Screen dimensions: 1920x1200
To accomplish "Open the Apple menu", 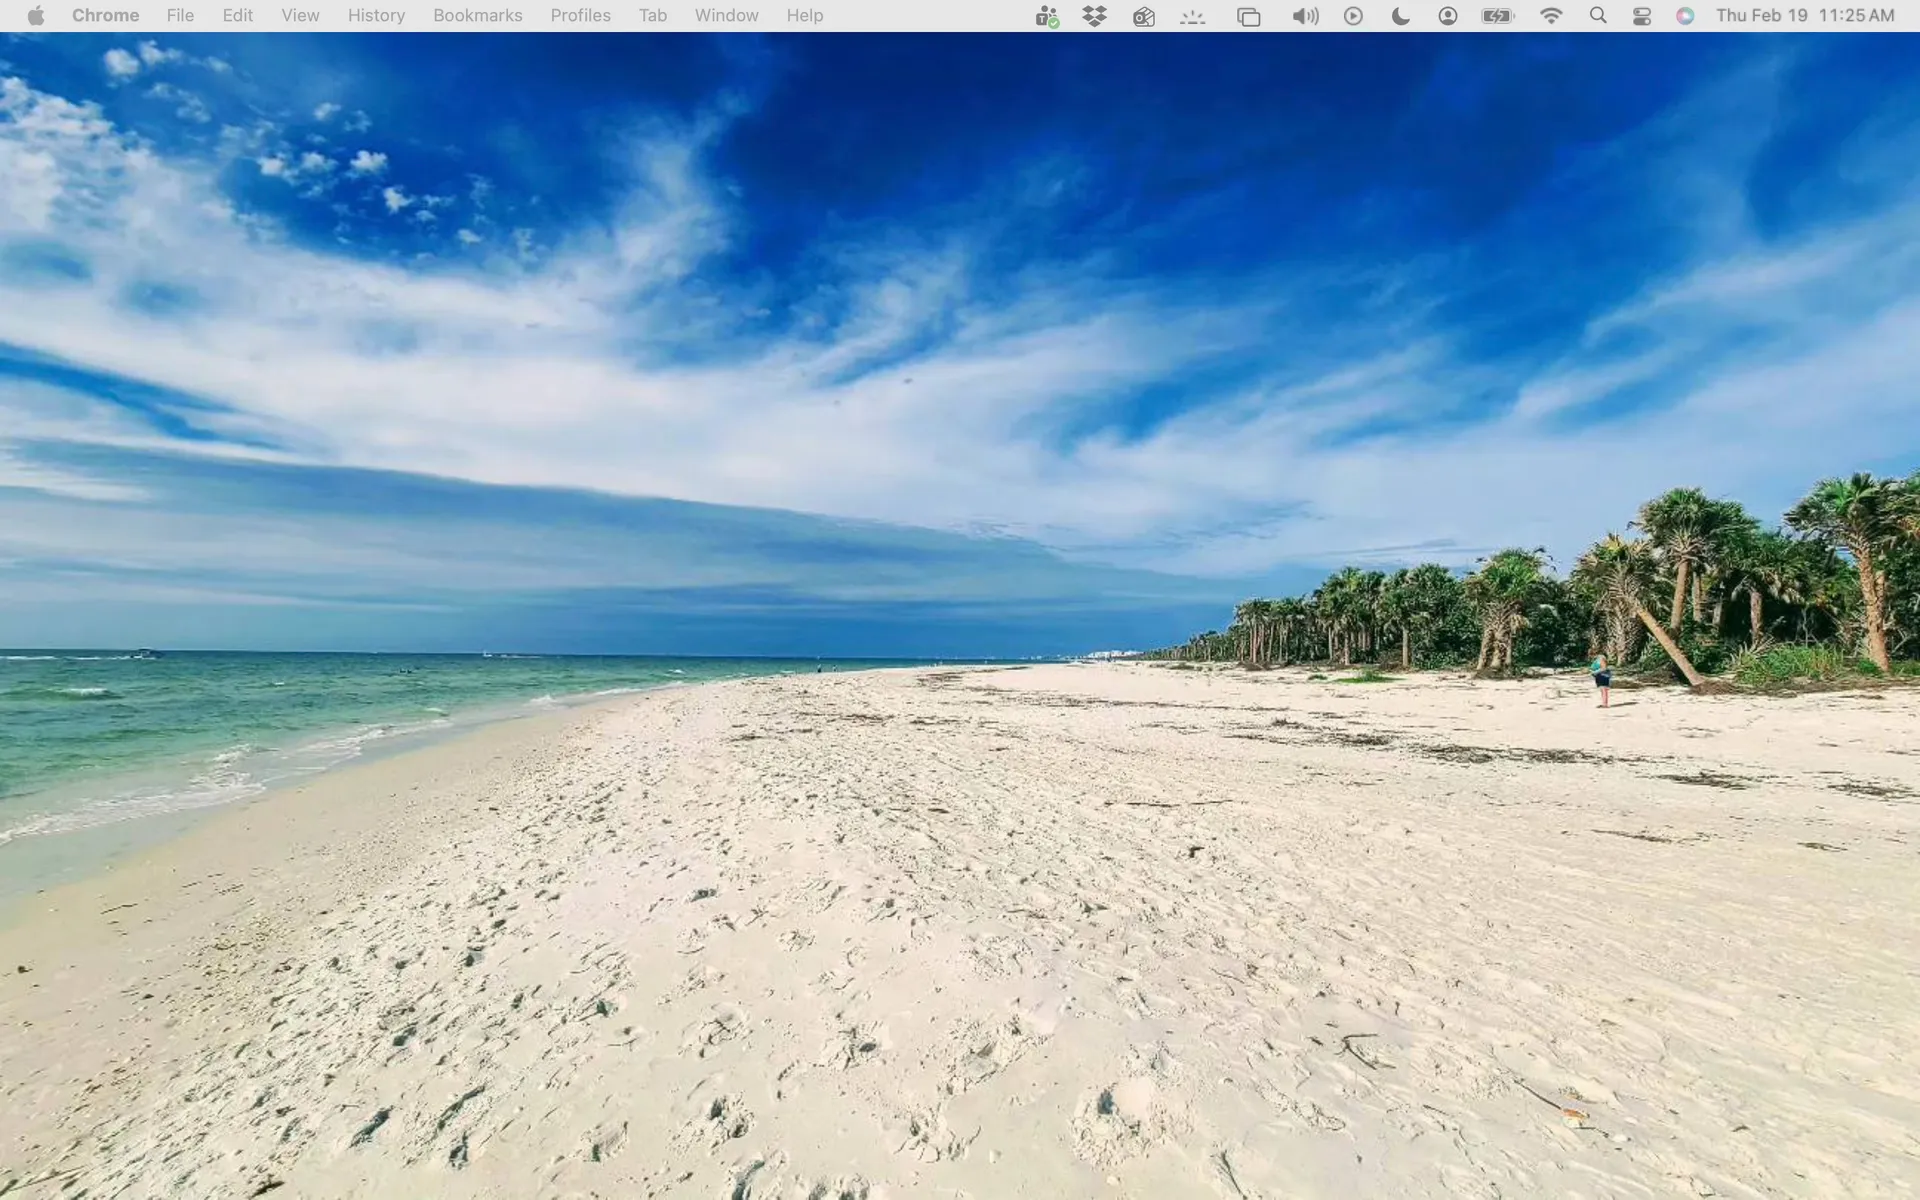I will coord(36,16).
